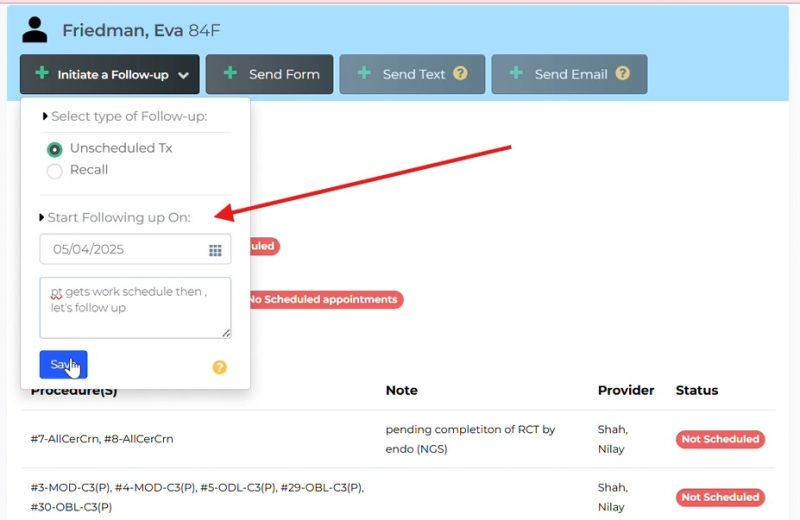The image size is (800, 520).
Task: Collapse the Start Following up On section
Action: pyautogui.click(x=42, y=217)
